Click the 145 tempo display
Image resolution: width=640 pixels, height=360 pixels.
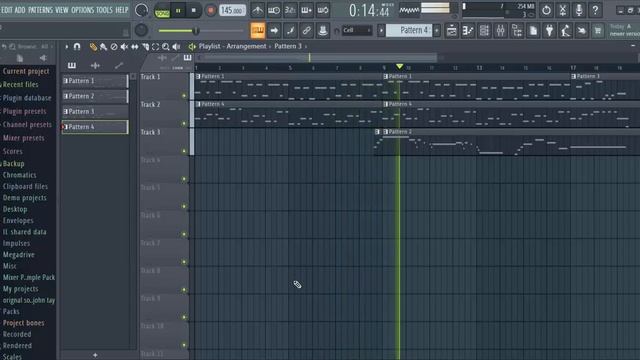[233, 10]
